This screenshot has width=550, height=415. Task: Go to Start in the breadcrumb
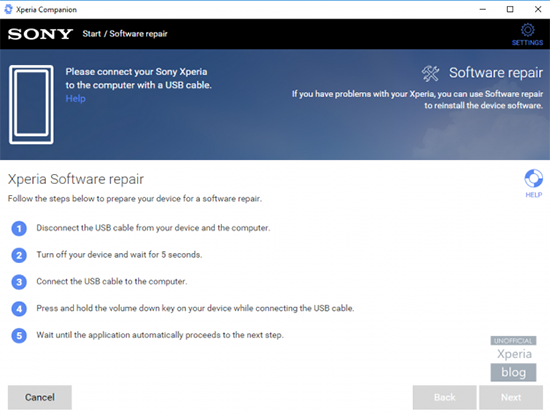(92, 34)
